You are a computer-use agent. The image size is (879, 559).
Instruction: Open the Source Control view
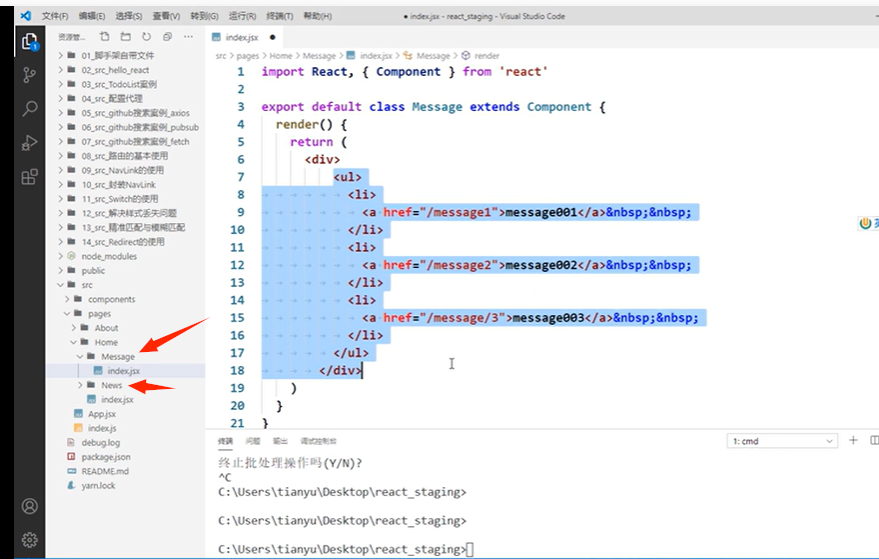click(29, 75)
